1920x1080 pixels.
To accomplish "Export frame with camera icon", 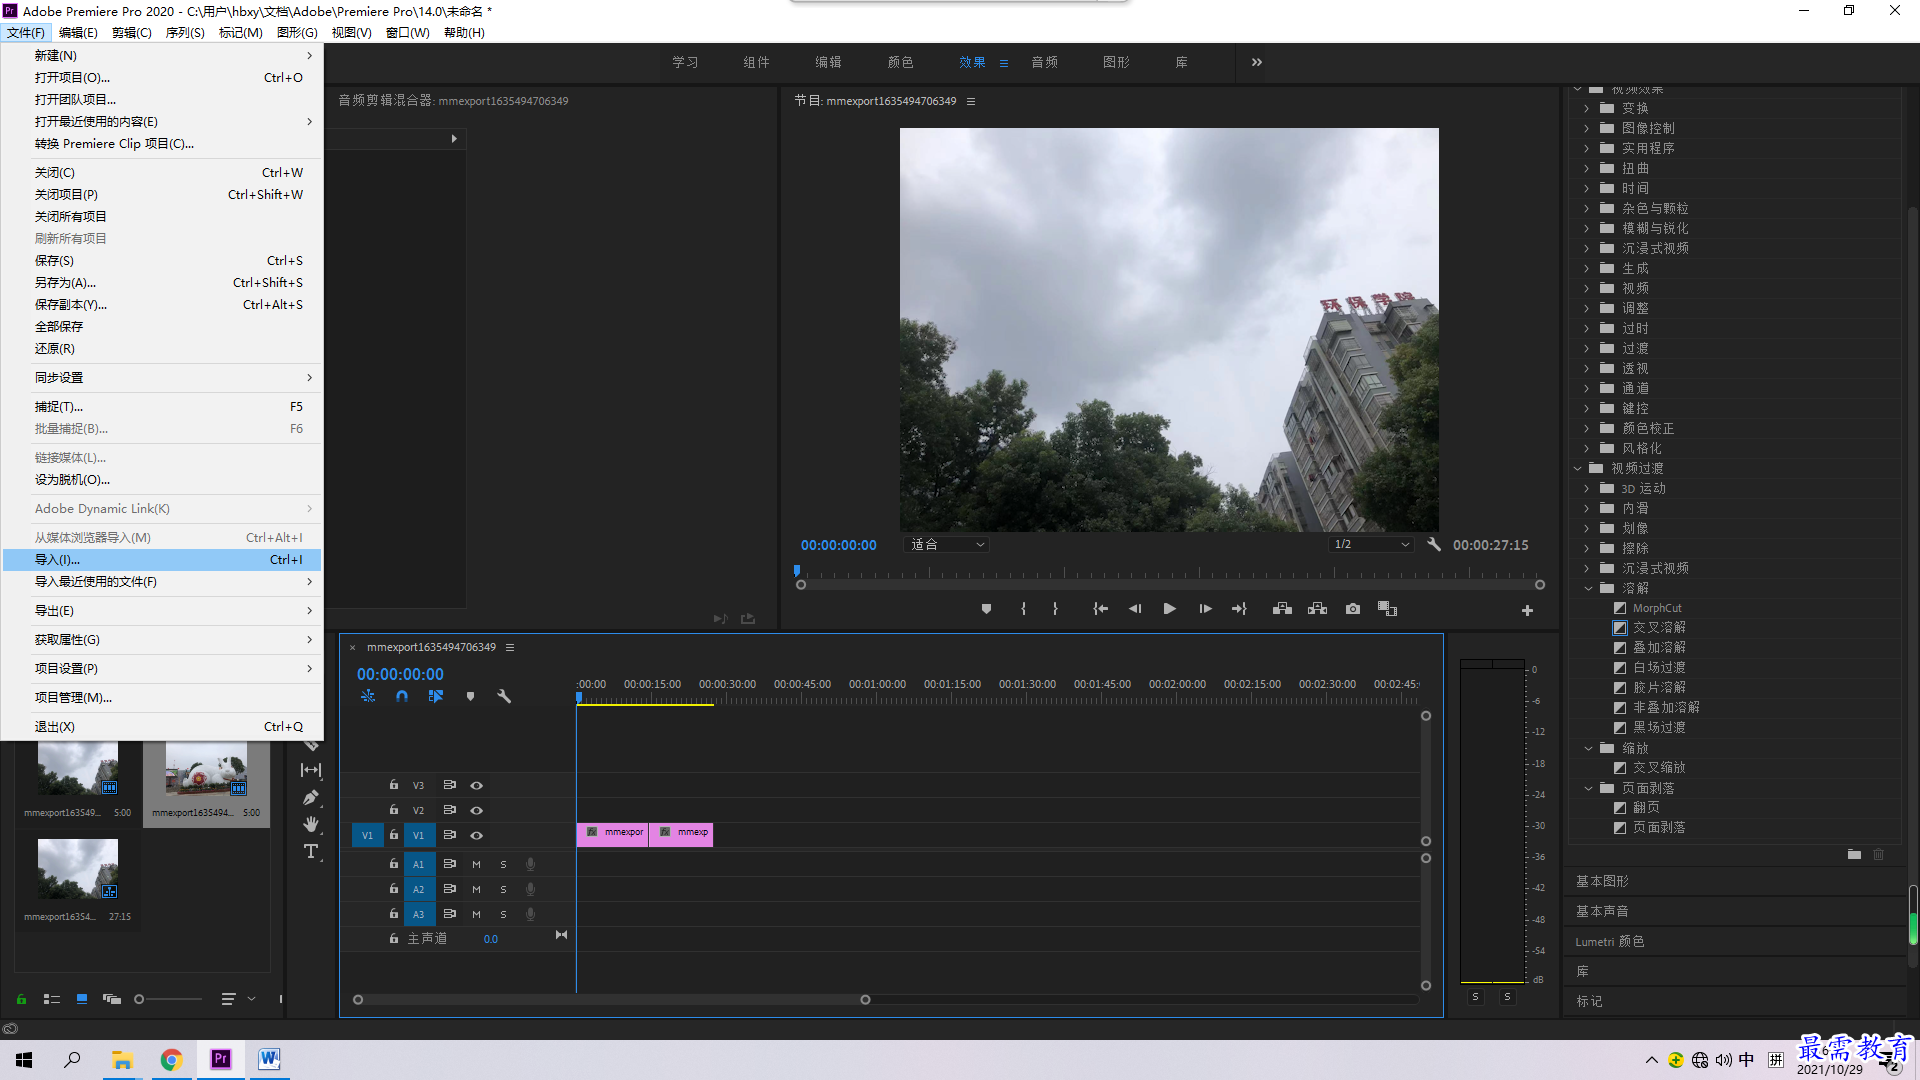I will (1353, 609).
